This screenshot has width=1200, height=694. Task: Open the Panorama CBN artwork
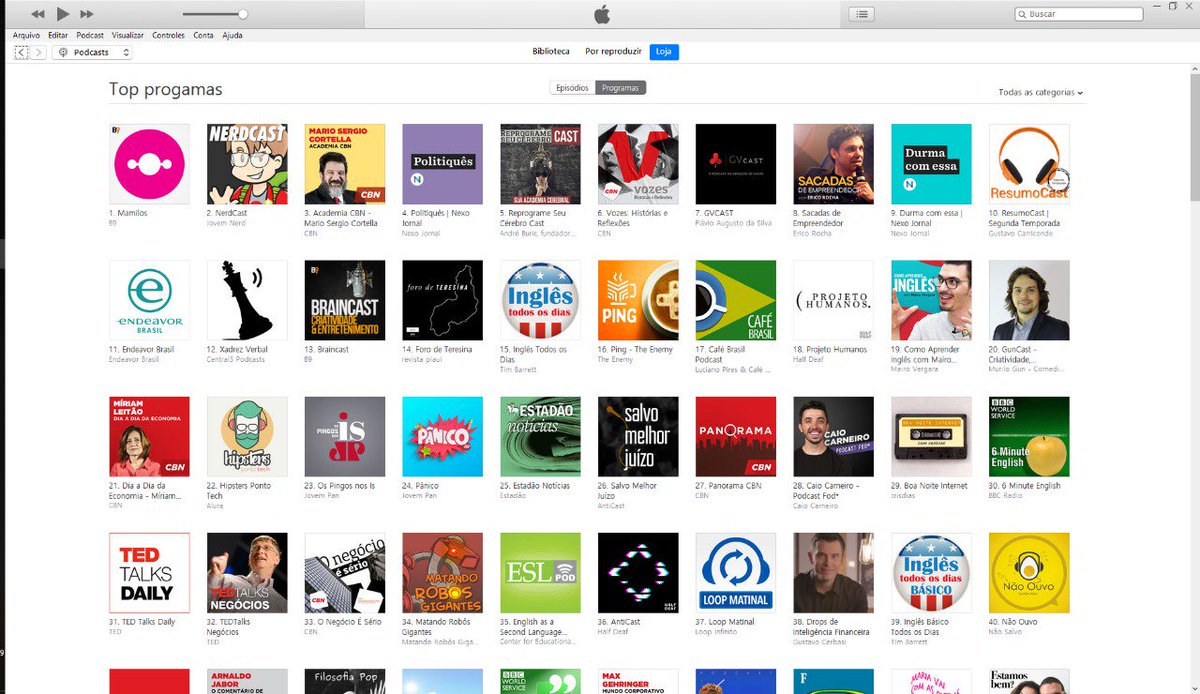(736, 437)
